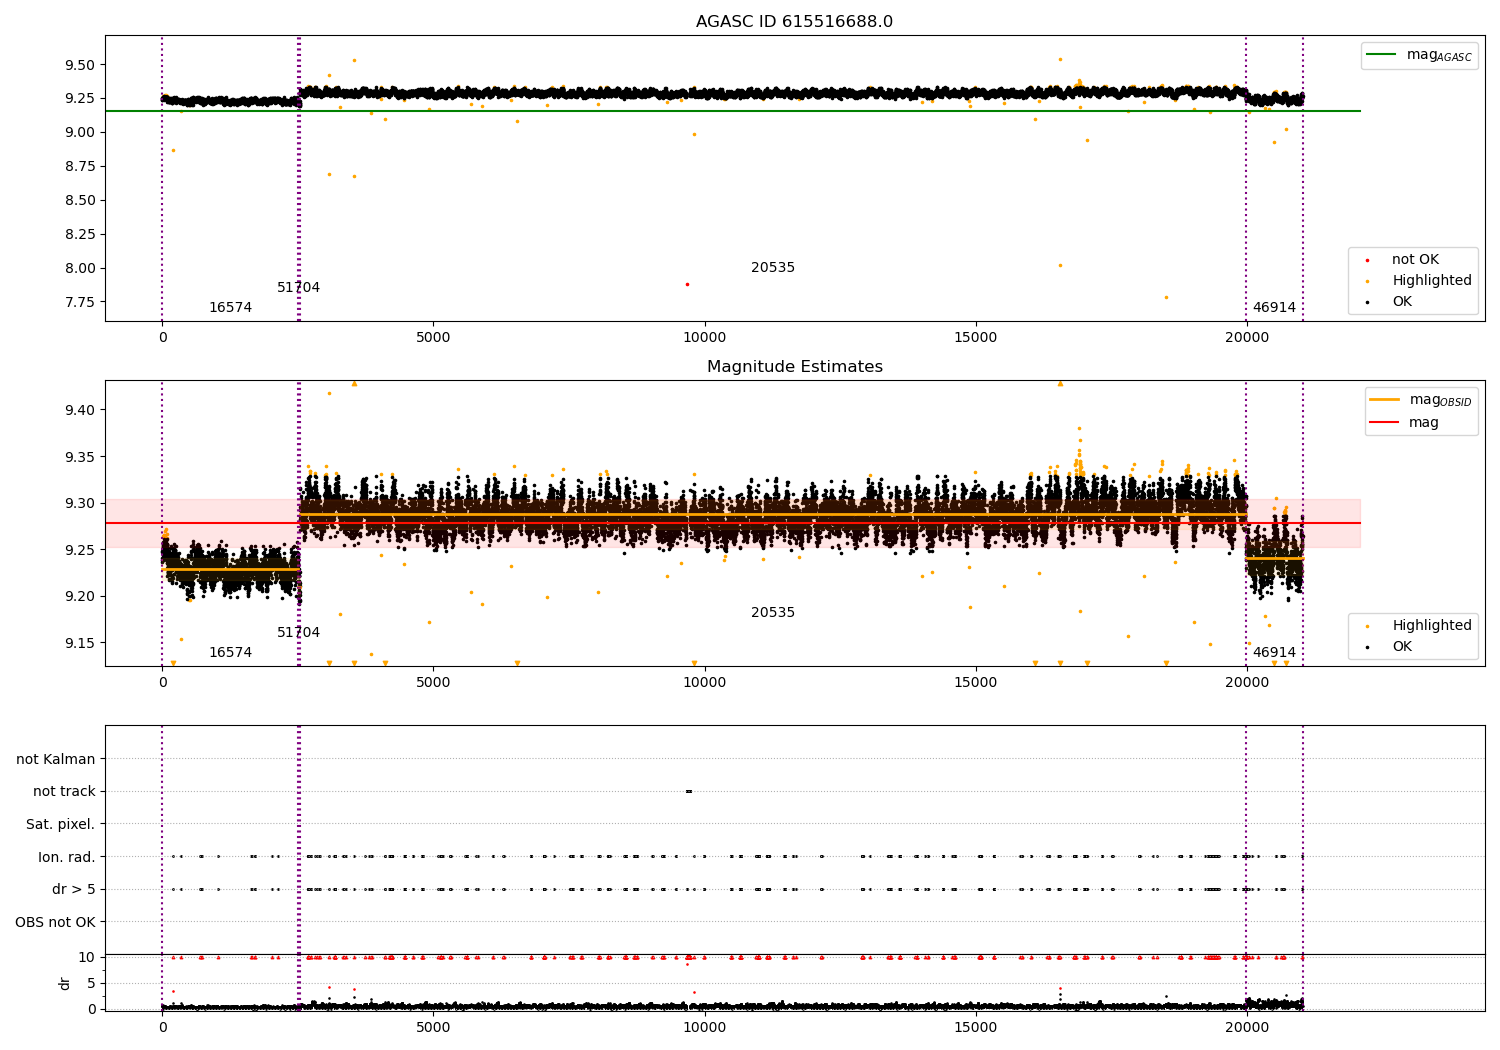Click the 5000 x-axis tick of bottom plot
This screenshot has height=1050, width=1500.
coord(433,1027)
